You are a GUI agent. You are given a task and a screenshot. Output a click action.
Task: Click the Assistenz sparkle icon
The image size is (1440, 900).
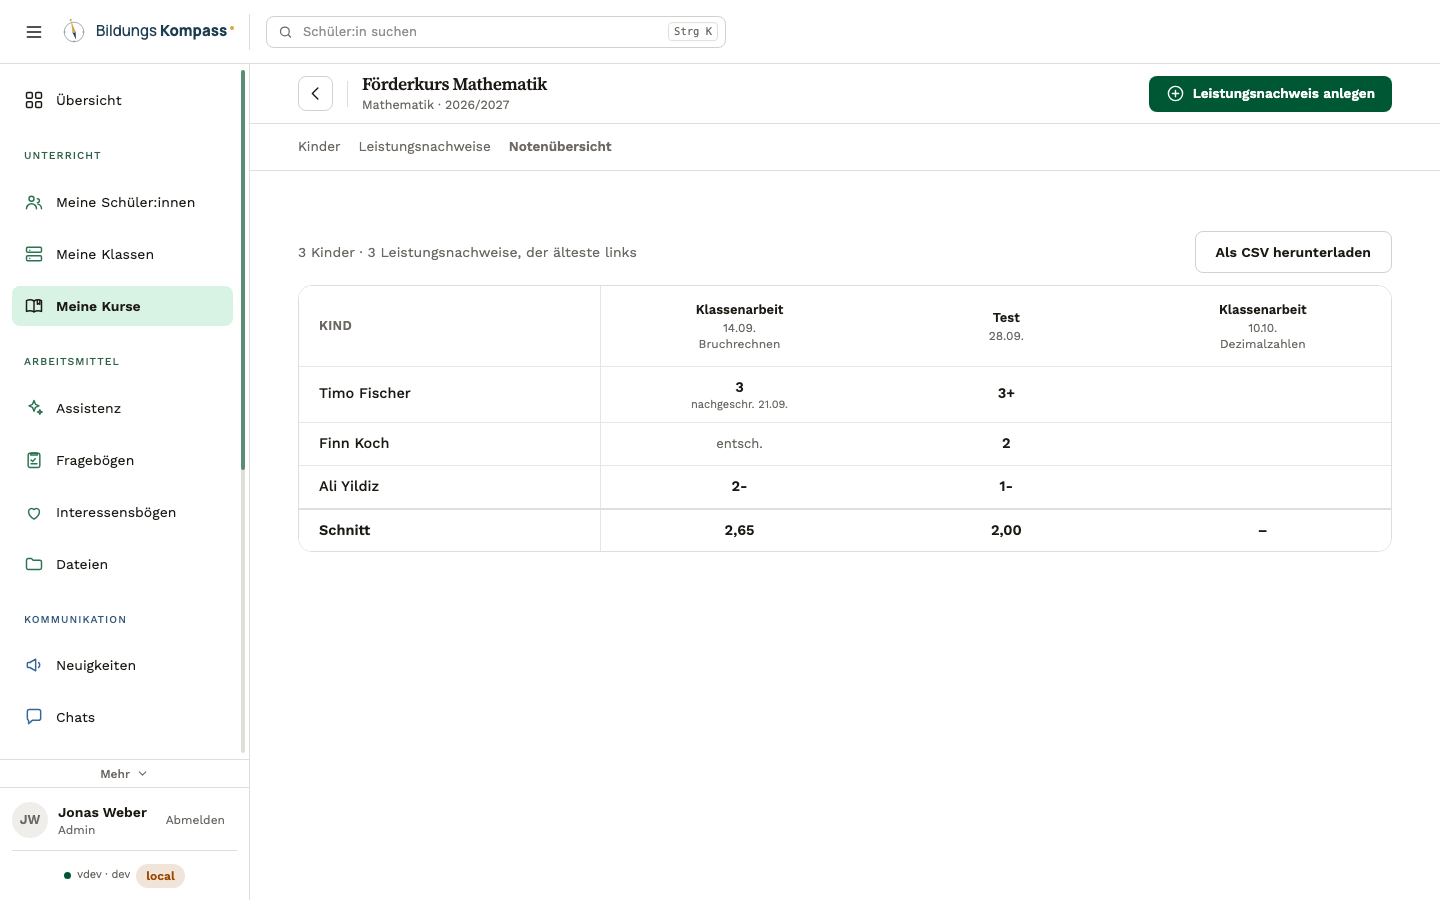[34, 408]
